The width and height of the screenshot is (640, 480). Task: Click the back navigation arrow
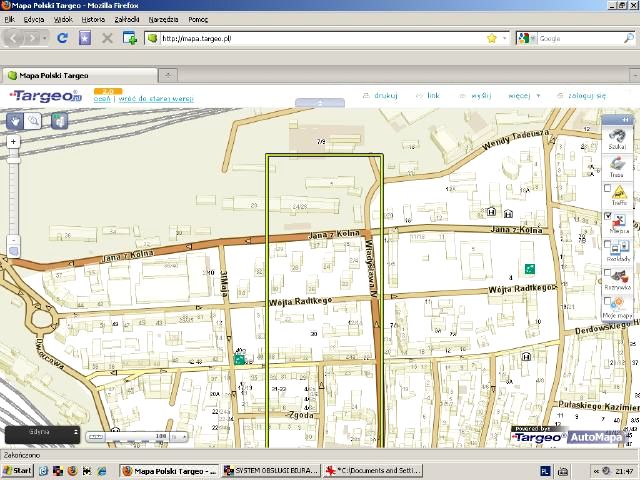pos(13,38)
